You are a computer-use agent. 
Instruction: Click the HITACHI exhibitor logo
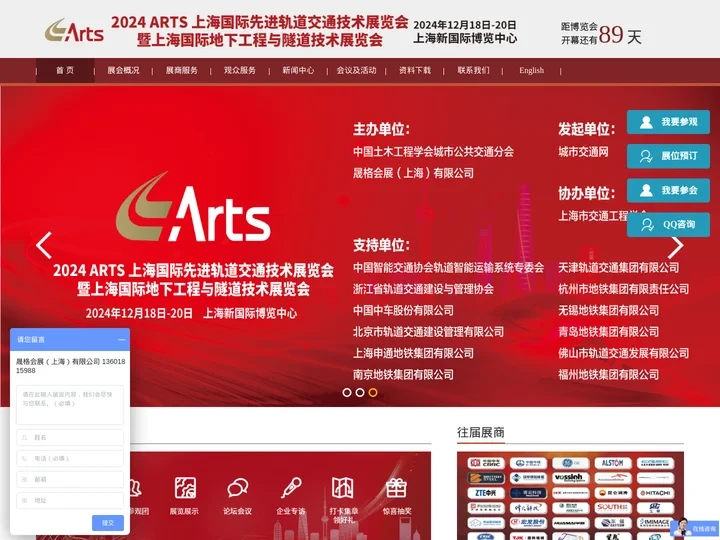click(655, 493)
